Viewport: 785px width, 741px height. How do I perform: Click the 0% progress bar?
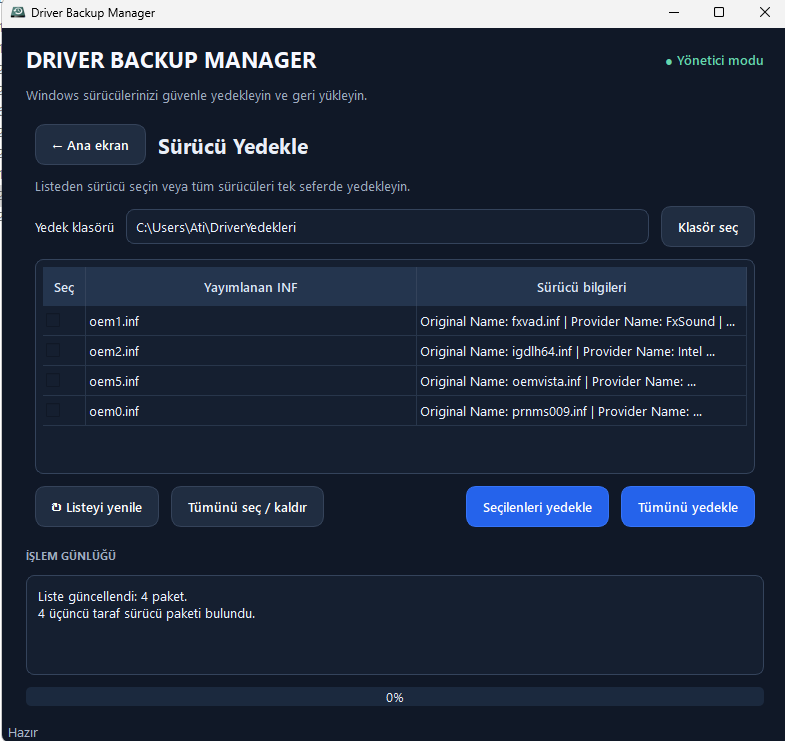coord(395,697)
